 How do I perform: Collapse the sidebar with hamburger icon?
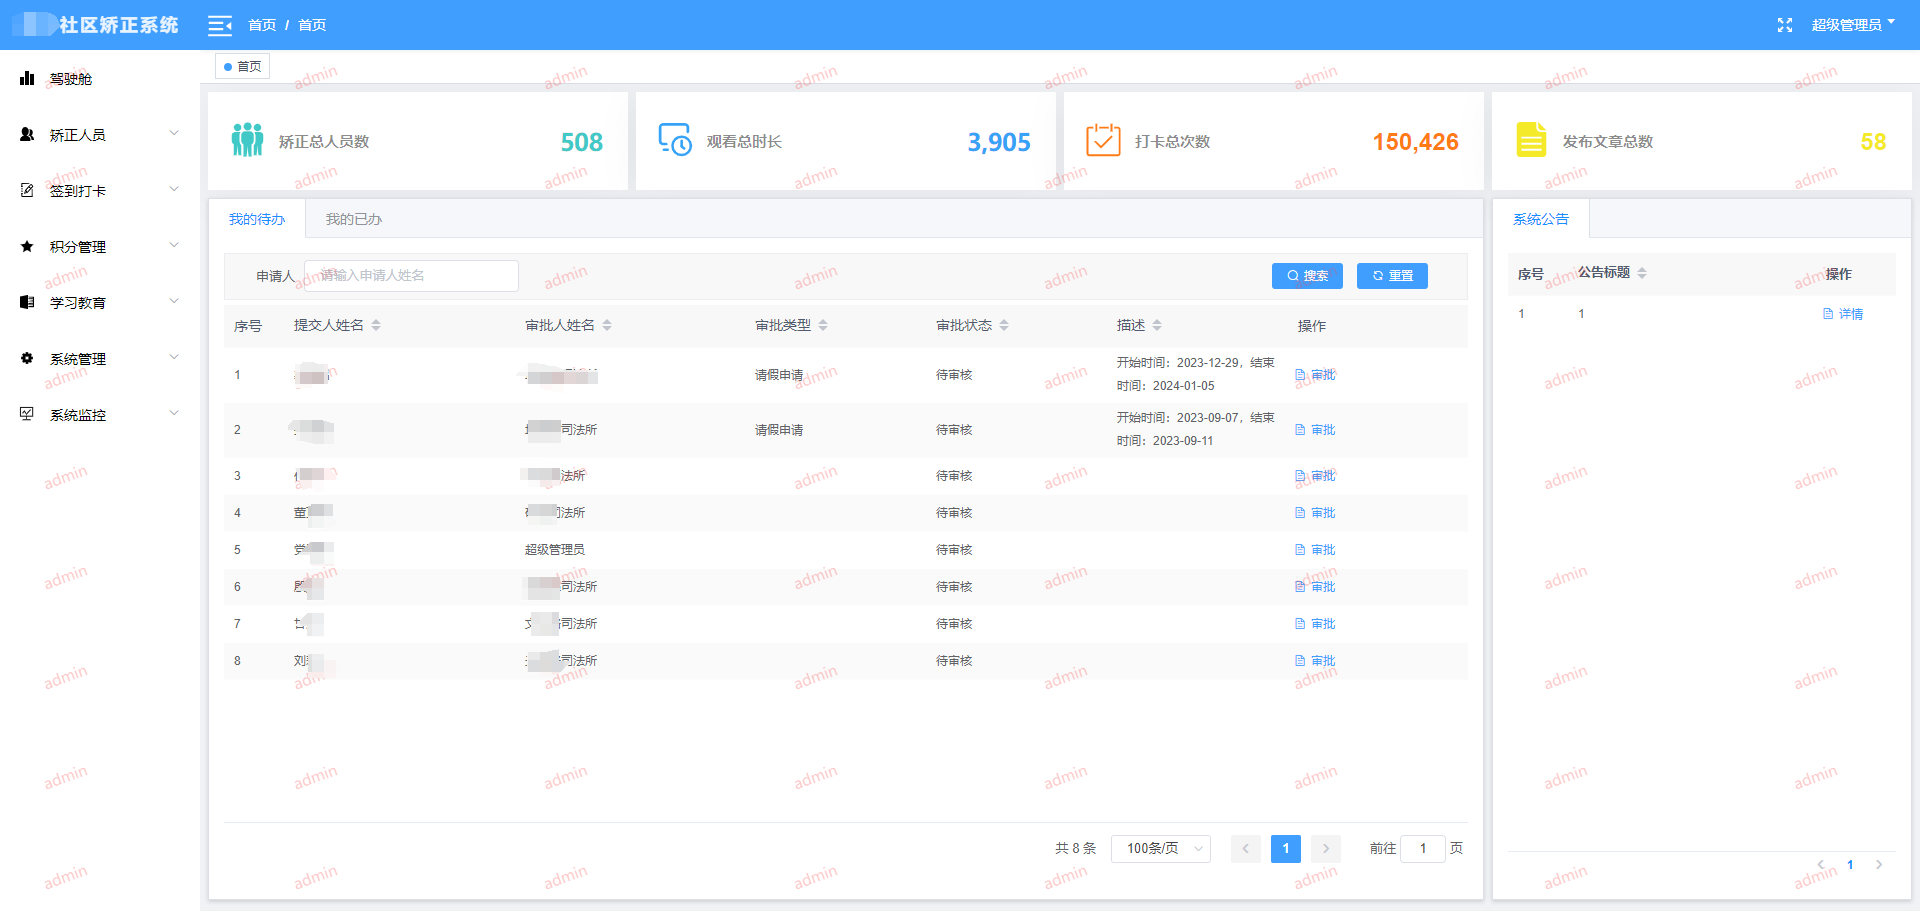coord(220,25)
